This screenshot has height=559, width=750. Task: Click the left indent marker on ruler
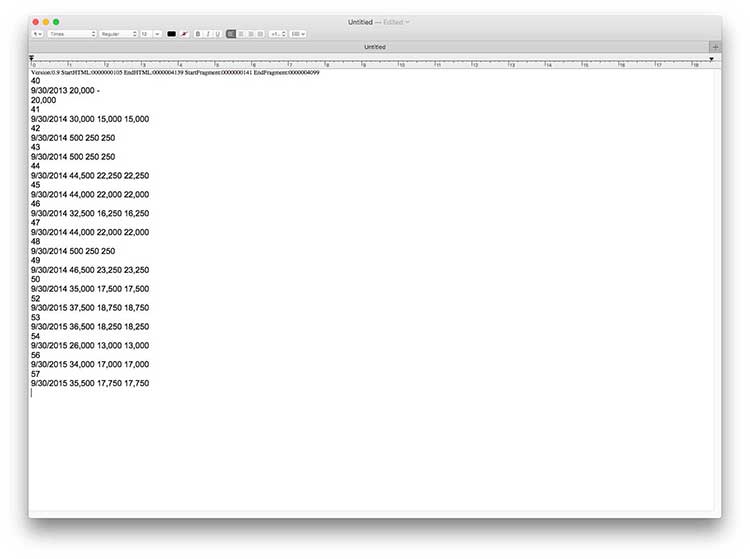click(x=32, y=59)
